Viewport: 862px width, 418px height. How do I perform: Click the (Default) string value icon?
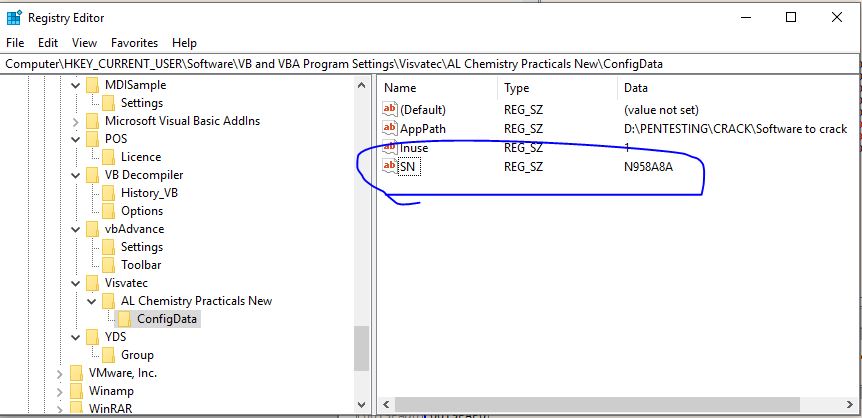tap(389, 109)
